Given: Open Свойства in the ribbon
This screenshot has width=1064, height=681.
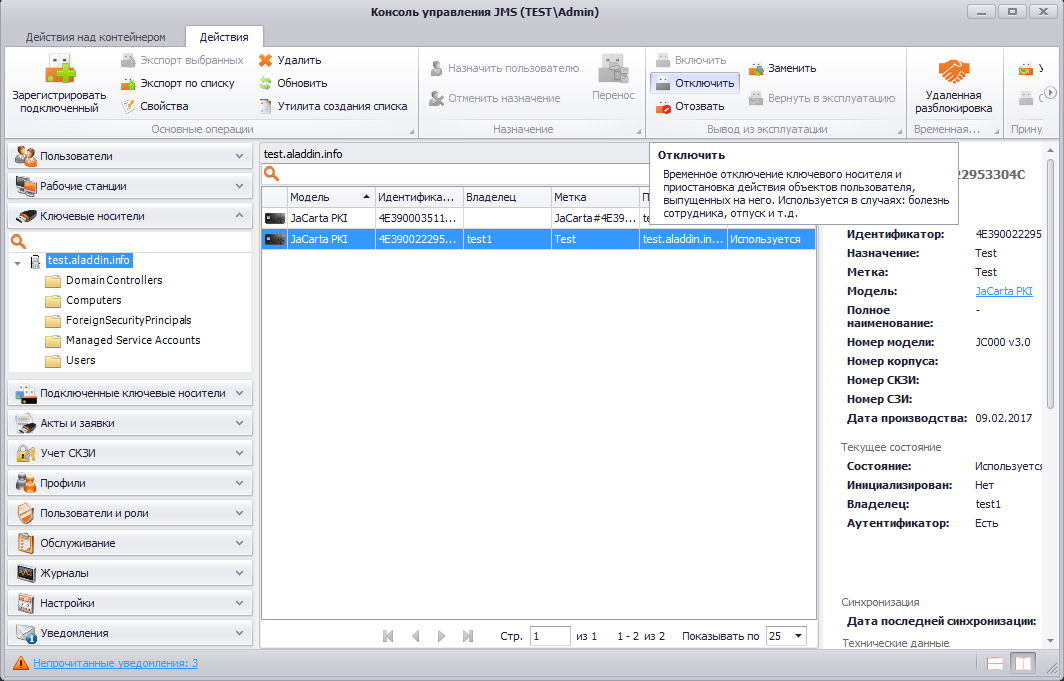Looking at the screenshot, I should (155, 106).
